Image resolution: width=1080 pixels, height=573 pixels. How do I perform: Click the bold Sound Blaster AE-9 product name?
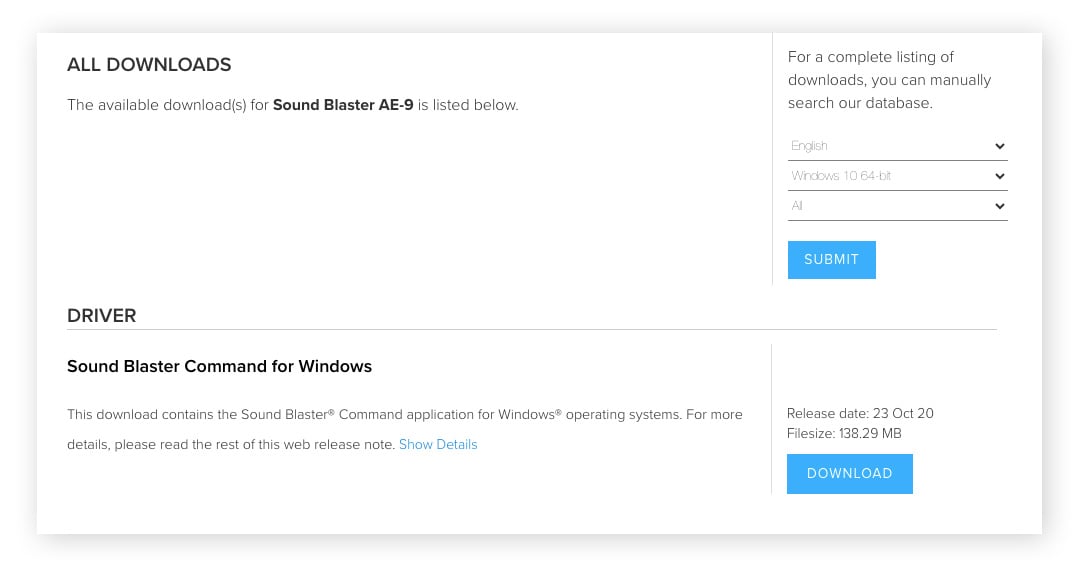343,105
